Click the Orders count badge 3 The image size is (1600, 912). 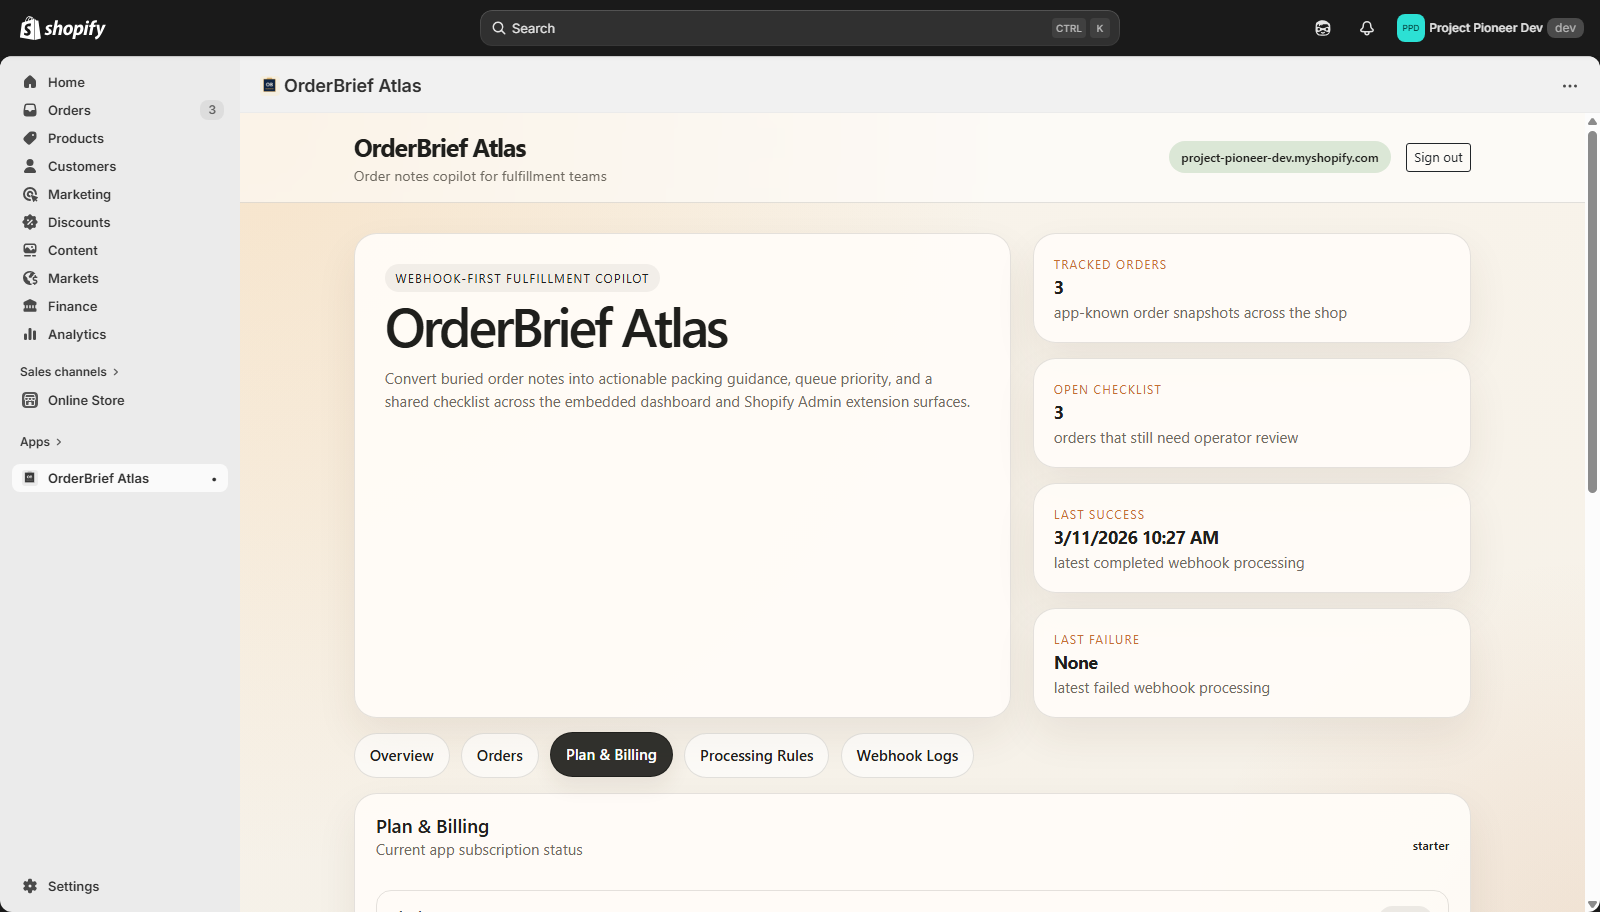pos(212,110)
